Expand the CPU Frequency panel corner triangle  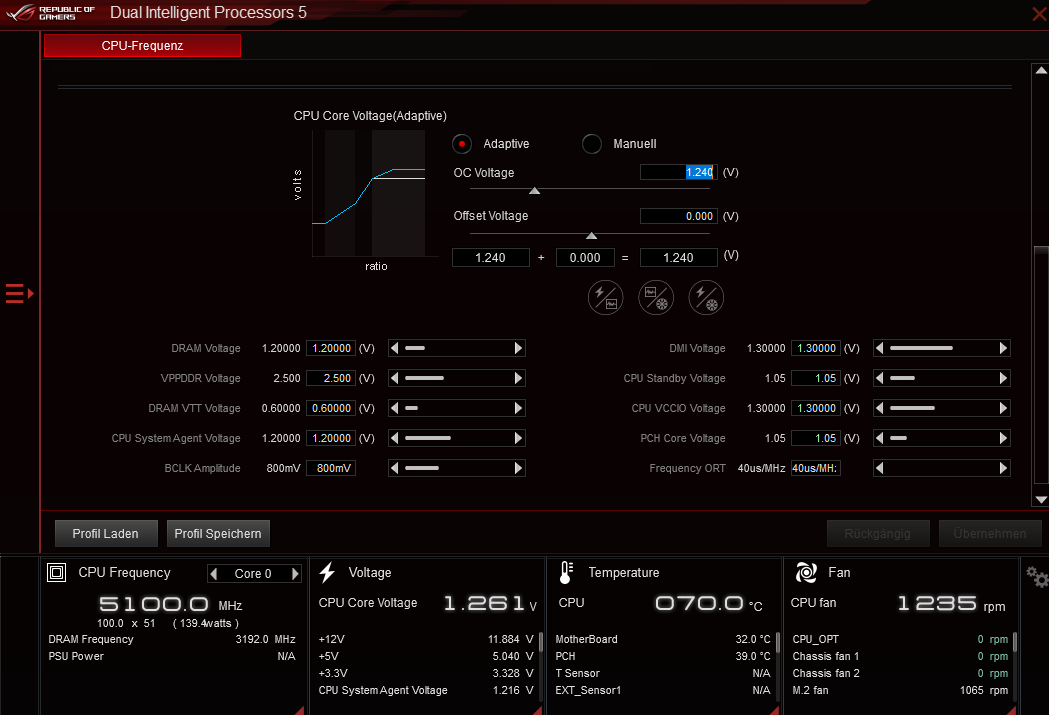(x=299, y=710)
